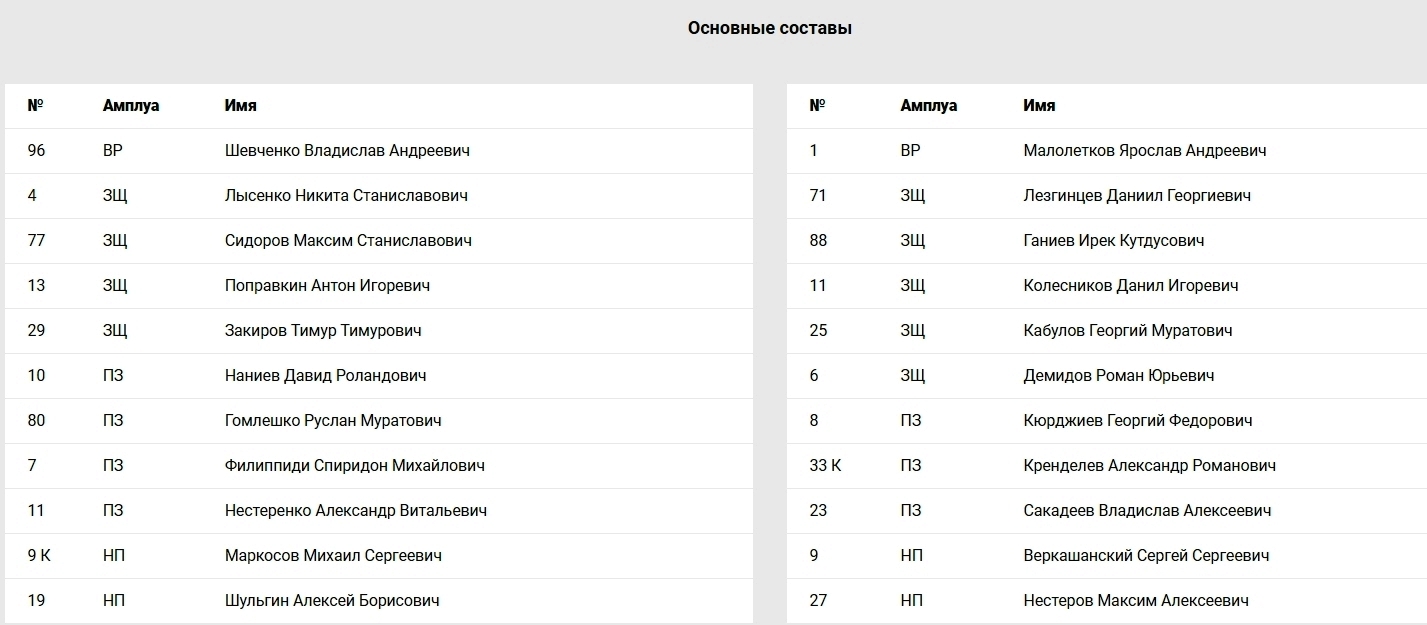Click the Основные составы heading
Viewport: 1427px width, 625px height.
(770, 28)
